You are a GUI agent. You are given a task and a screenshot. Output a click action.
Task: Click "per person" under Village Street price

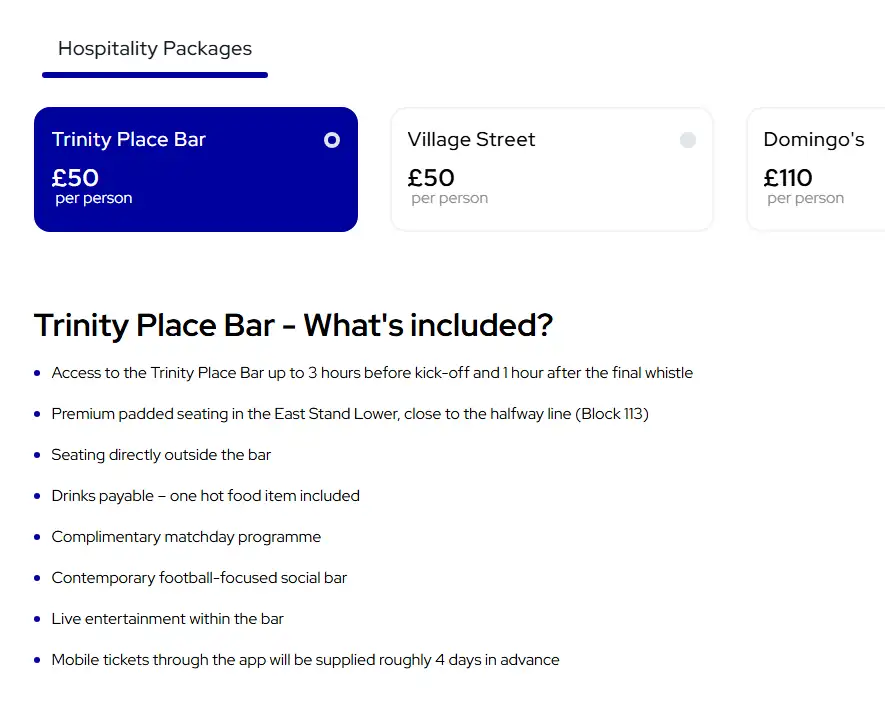pos(450,199)
